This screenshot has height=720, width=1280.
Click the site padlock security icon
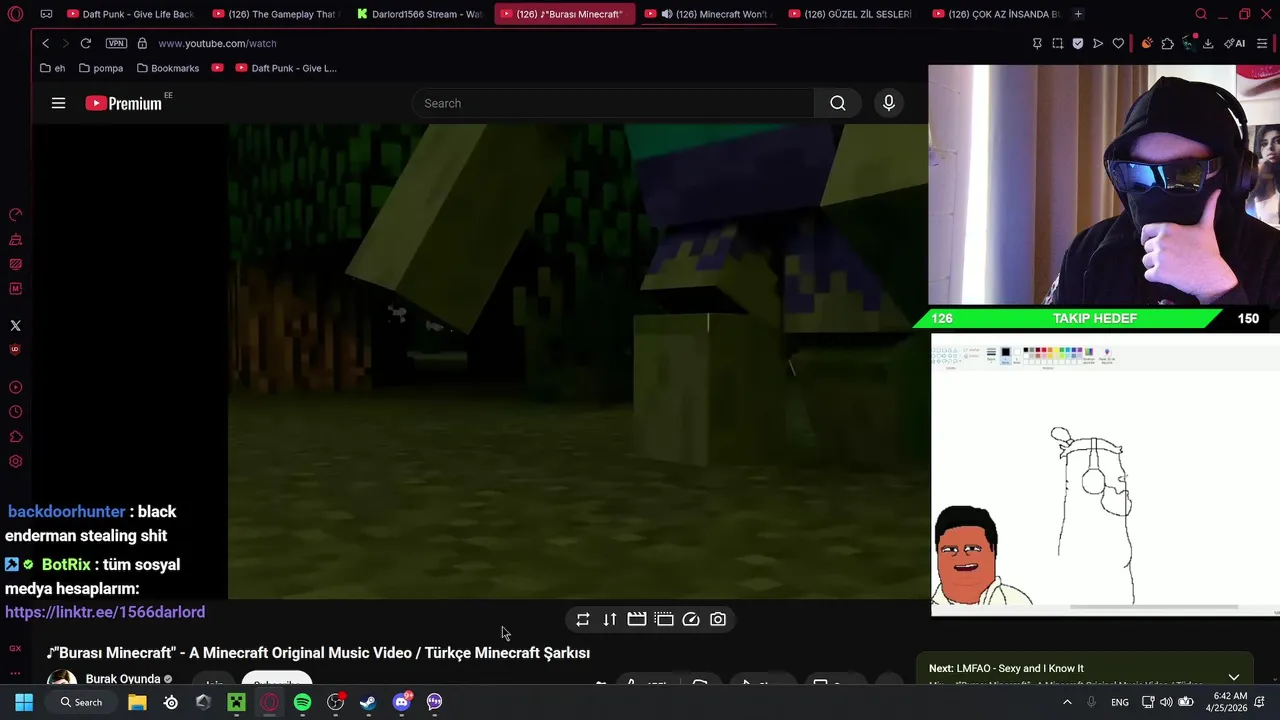tap(142, 43)
